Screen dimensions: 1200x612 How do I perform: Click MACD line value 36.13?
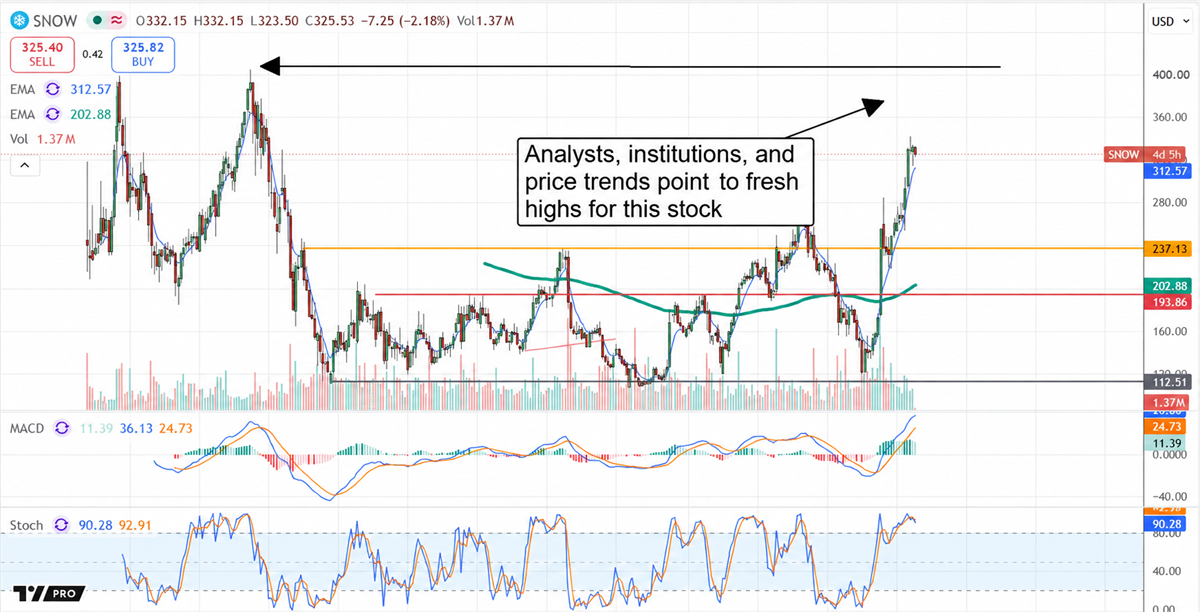[x=136, y=428]
